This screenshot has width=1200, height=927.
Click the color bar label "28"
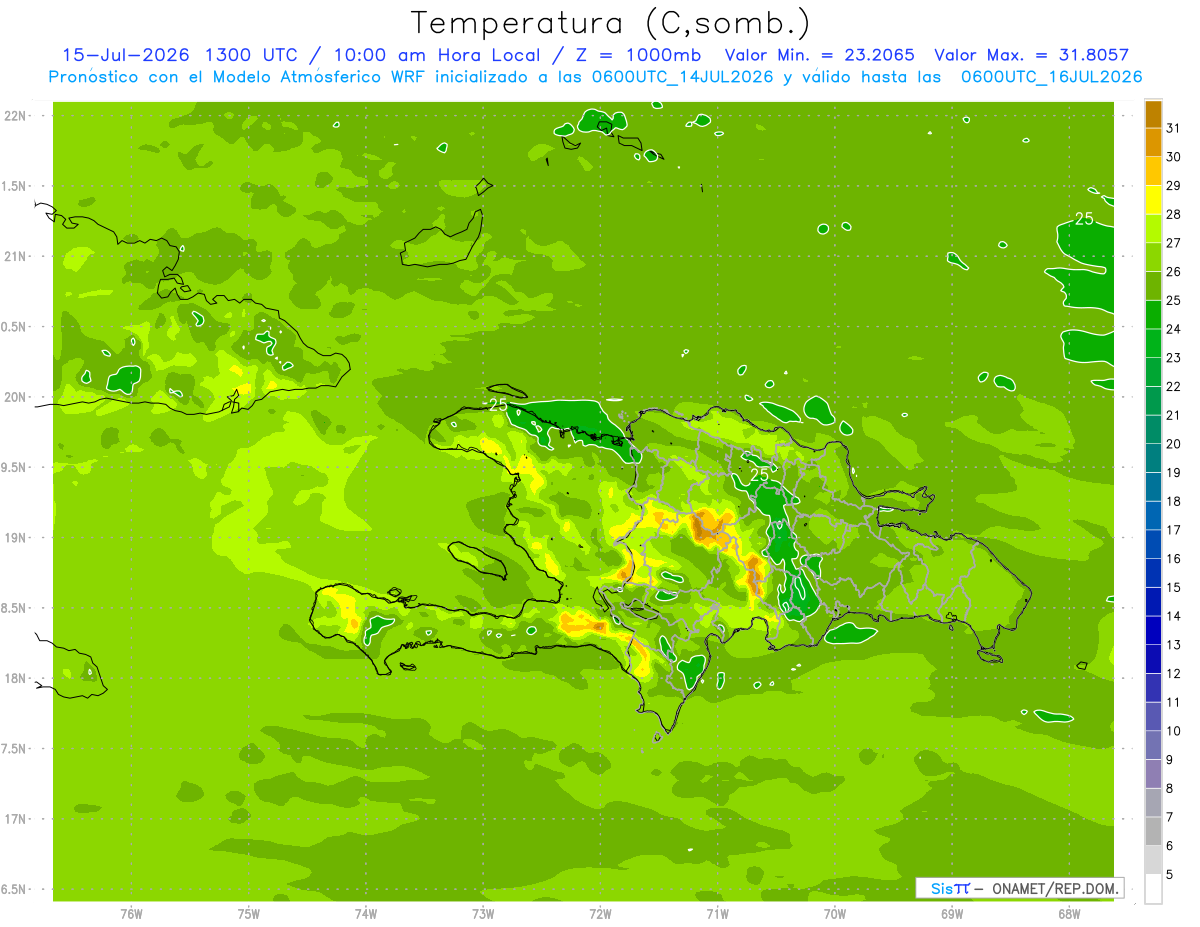(1174, 214)
